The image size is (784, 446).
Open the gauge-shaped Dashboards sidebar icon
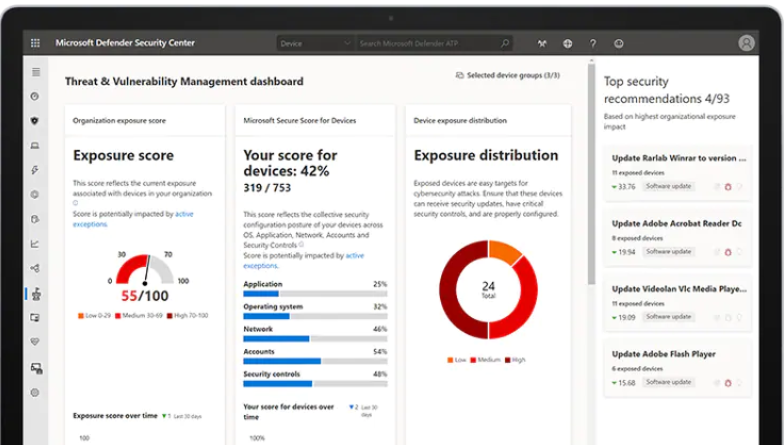34,96
